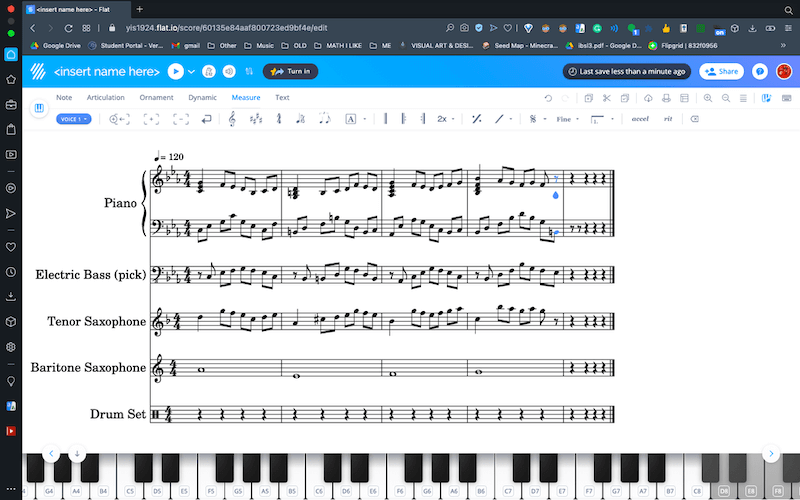Click the key signature tool

[x=255, y=118]
